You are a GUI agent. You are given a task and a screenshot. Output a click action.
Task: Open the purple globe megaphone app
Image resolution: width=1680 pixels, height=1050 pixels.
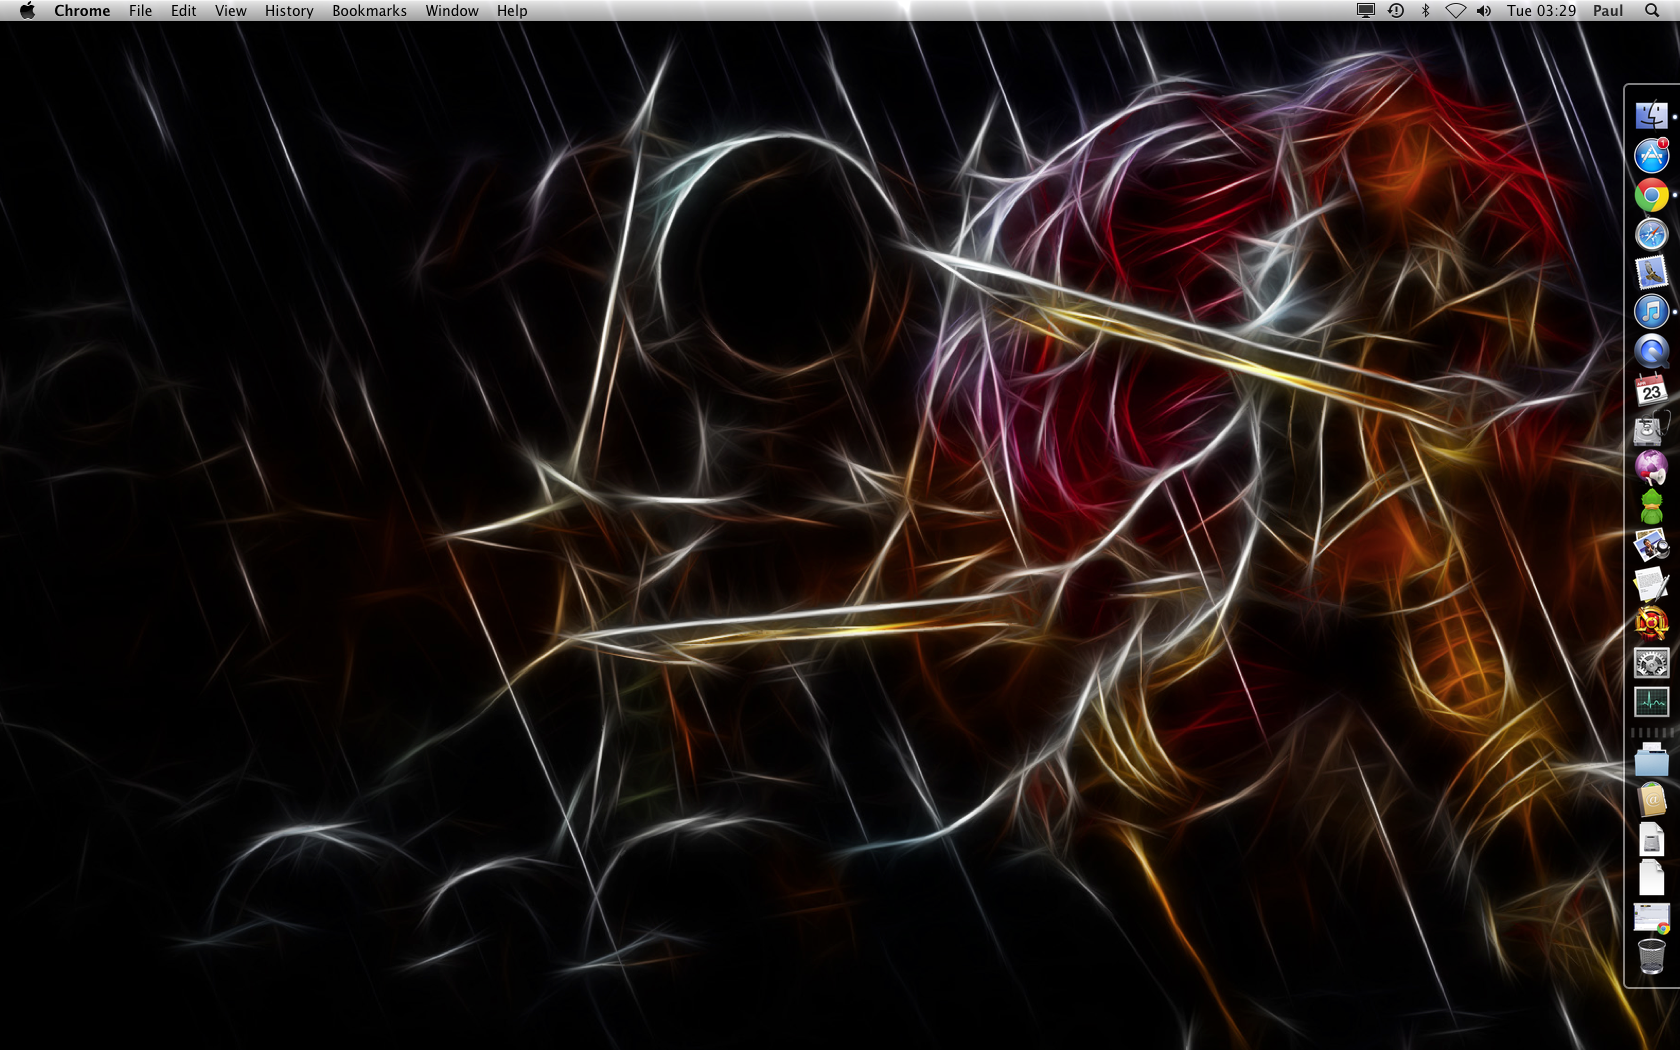tap(1651, 468)
